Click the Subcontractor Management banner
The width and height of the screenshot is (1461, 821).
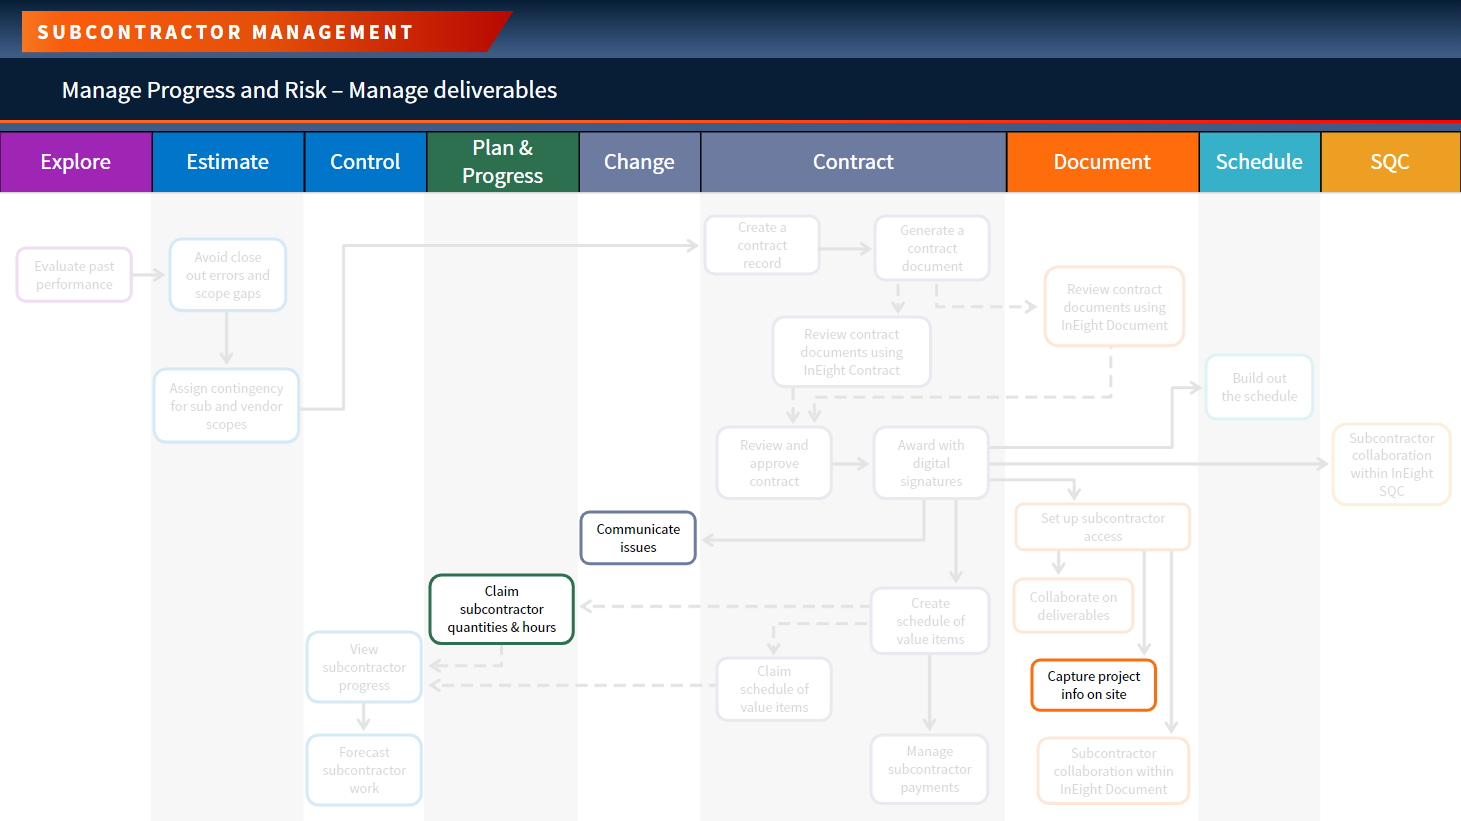[266, 32]
